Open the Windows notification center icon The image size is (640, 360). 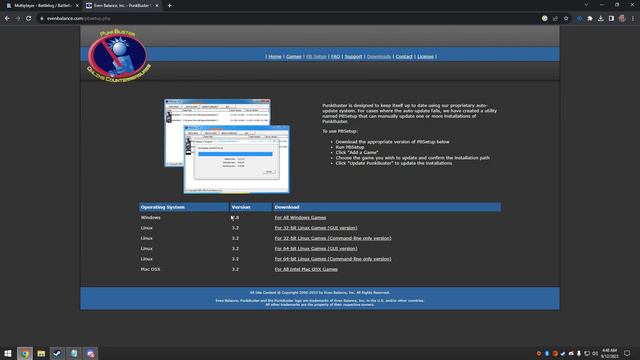[x=627, y=353]
